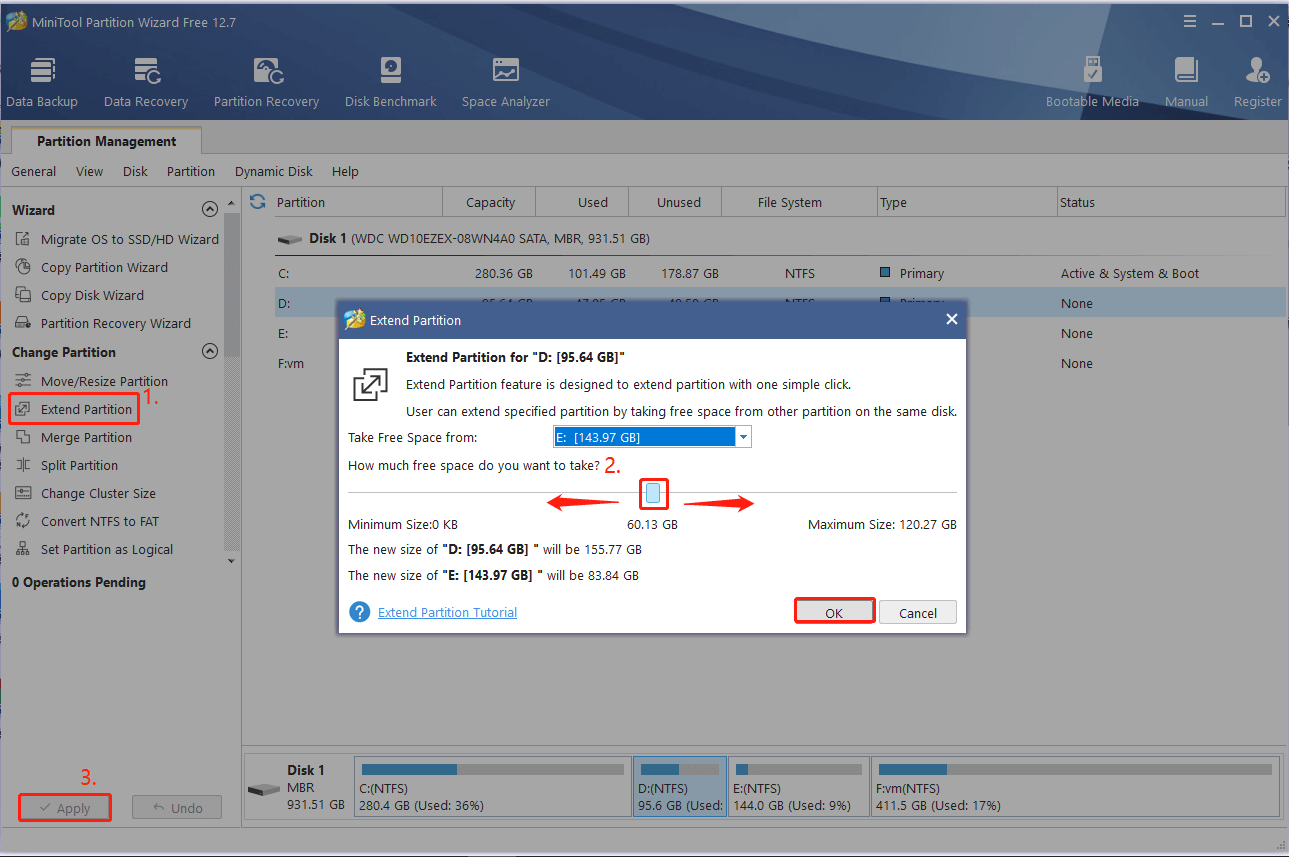Select Change Cluster Size
Screen dimensions: 1289x857
(86, 493)
